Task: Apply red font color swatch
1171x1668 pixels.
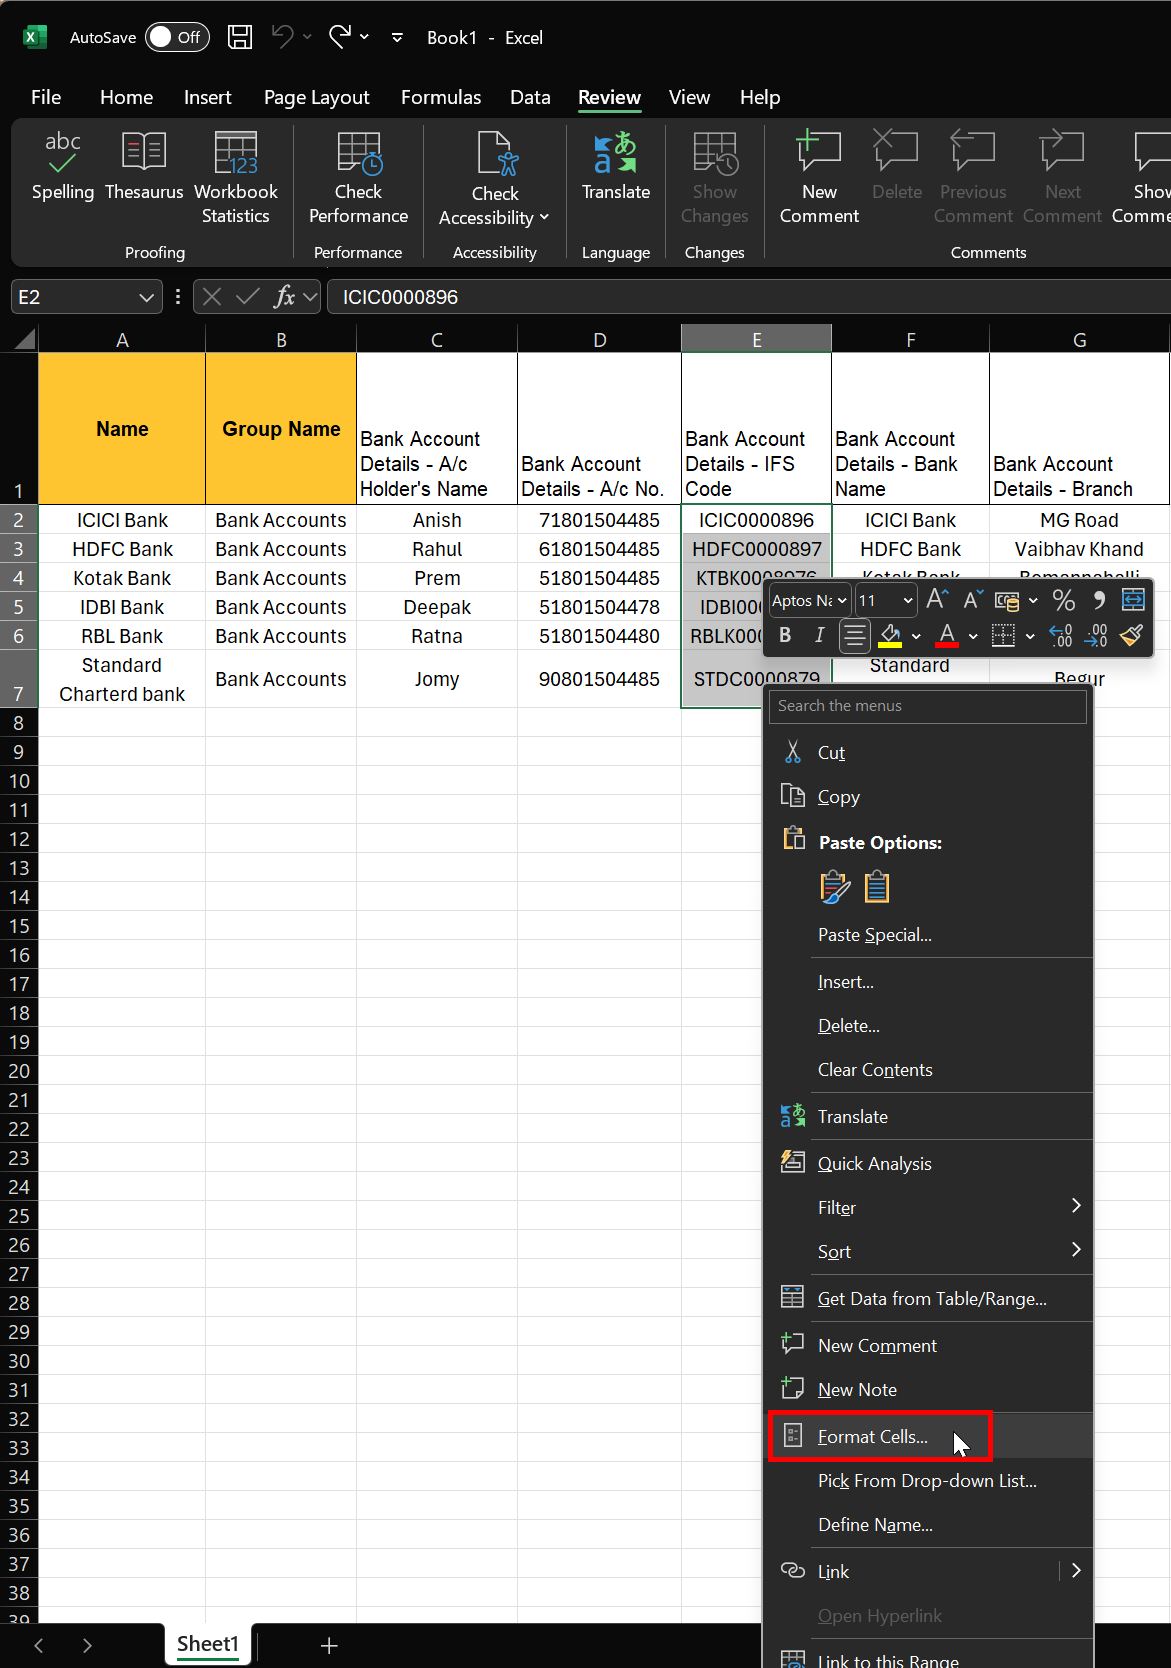Action: [947, 635]
